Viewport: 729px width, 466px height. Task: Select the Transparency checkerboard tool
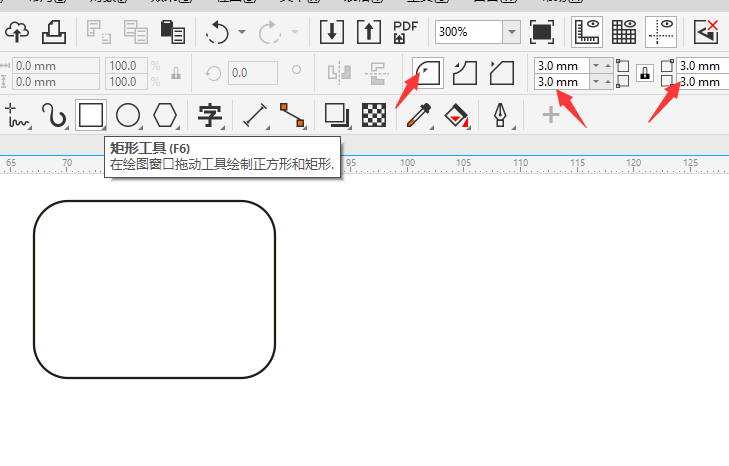click(374, 115)
